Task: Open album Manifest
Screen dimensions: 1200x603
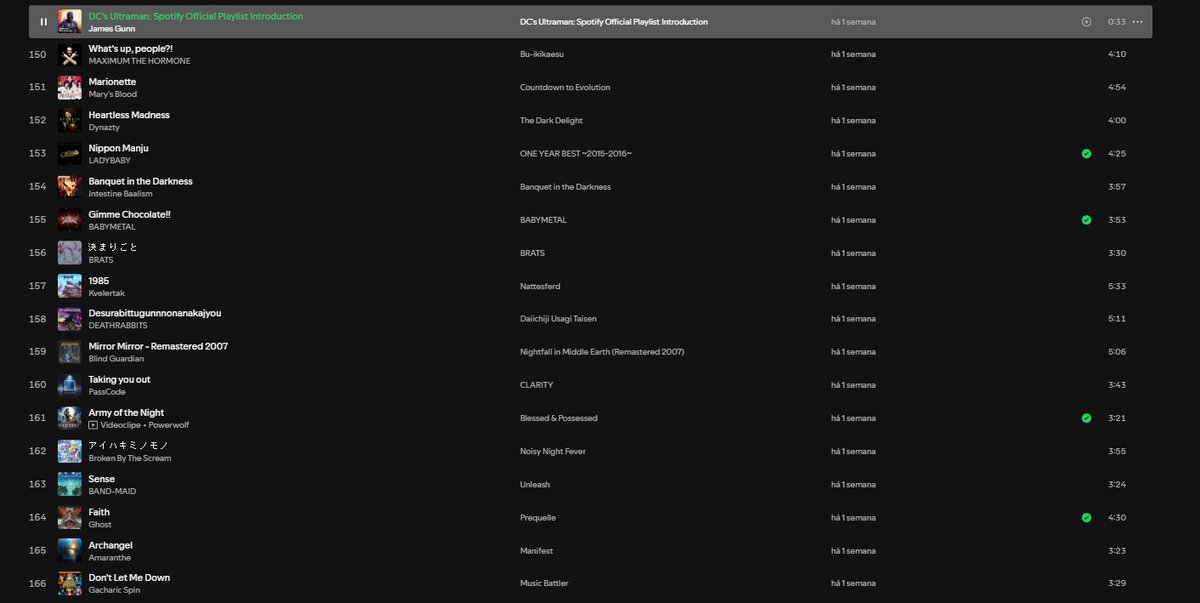Action: pos(536,551)
